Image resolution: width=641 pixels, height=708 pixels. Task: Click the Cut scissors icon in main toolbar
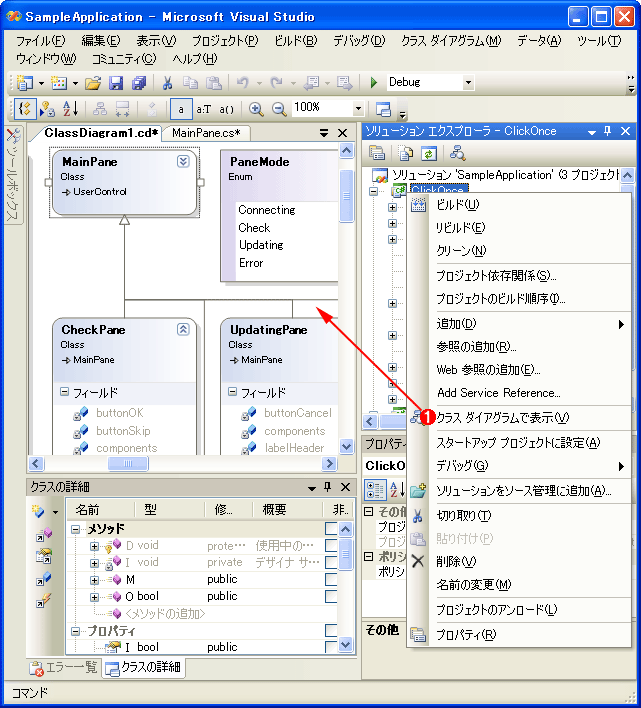pyautogui.click(x=167, y=83)
